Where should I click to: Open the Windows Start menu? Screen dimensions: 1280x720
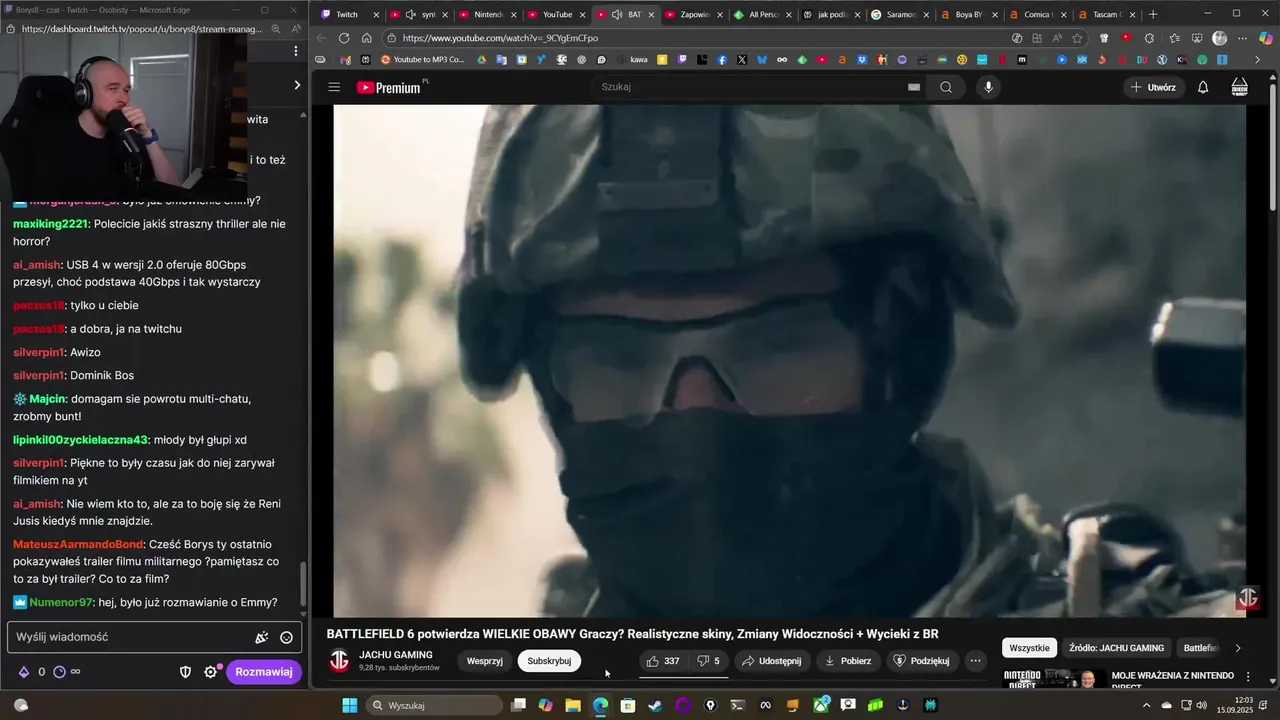349,705
